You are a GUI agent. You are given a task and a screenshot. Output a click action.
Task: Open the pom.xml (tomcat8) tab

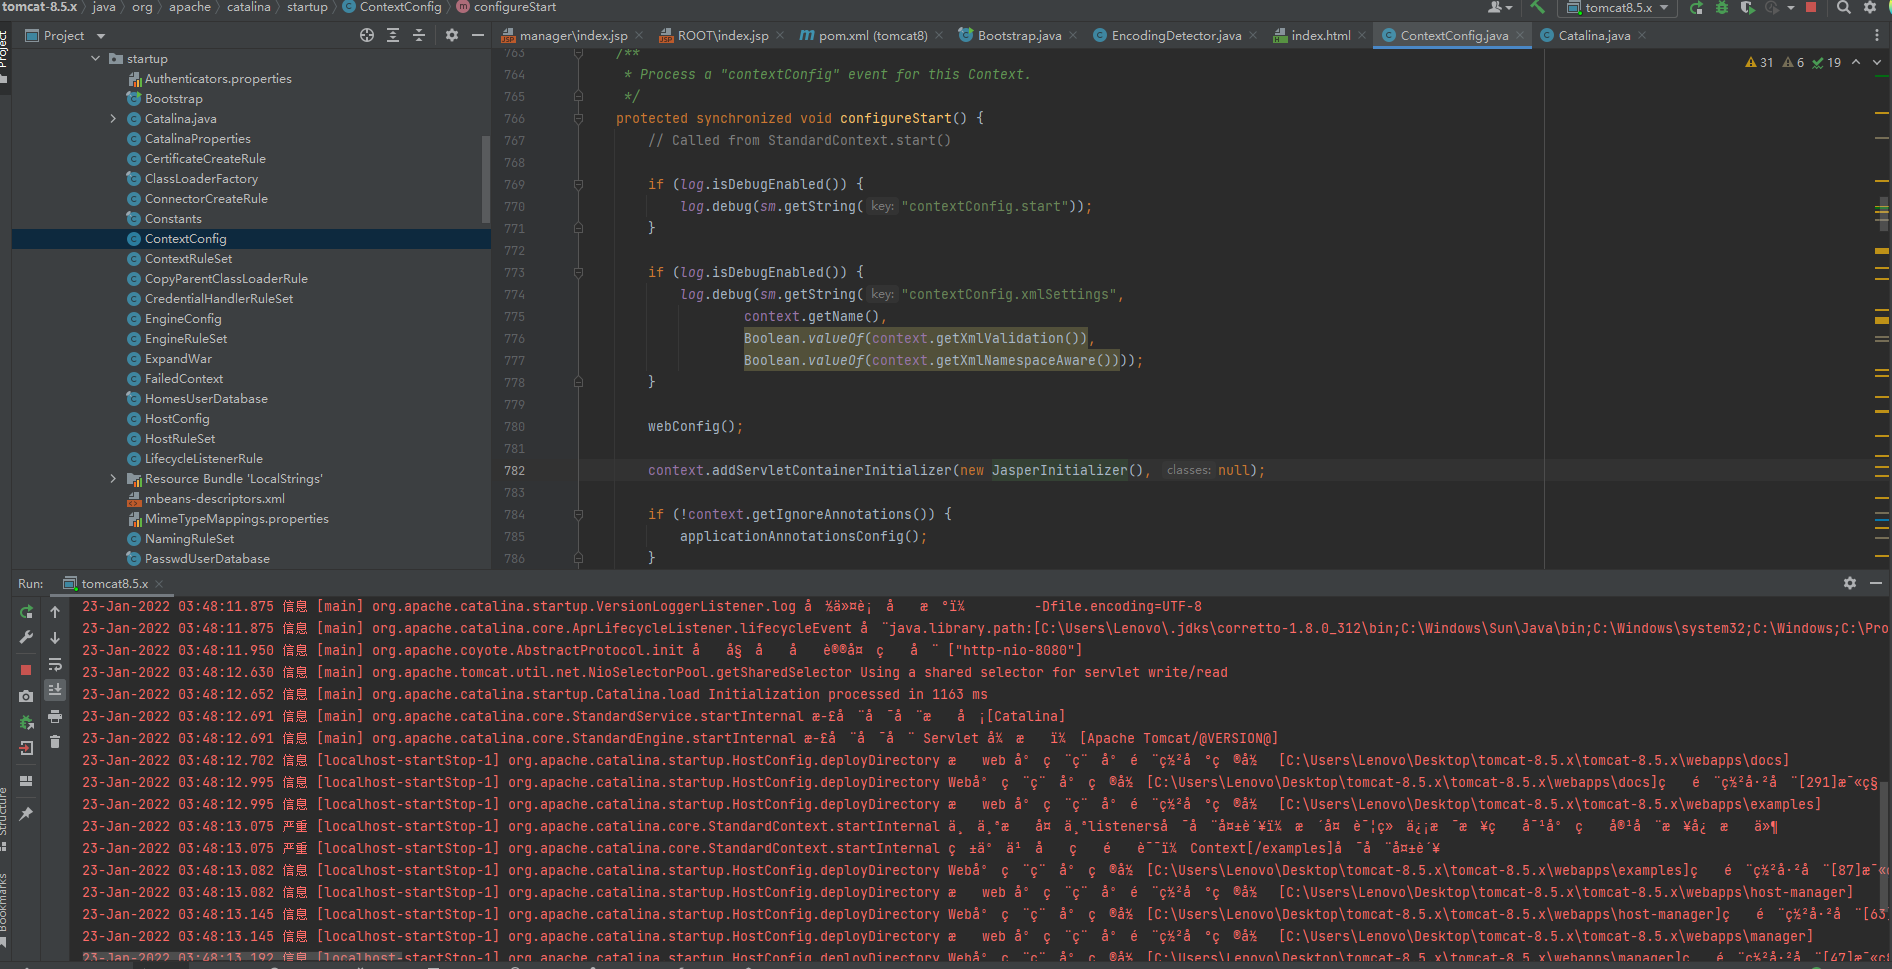873,35
